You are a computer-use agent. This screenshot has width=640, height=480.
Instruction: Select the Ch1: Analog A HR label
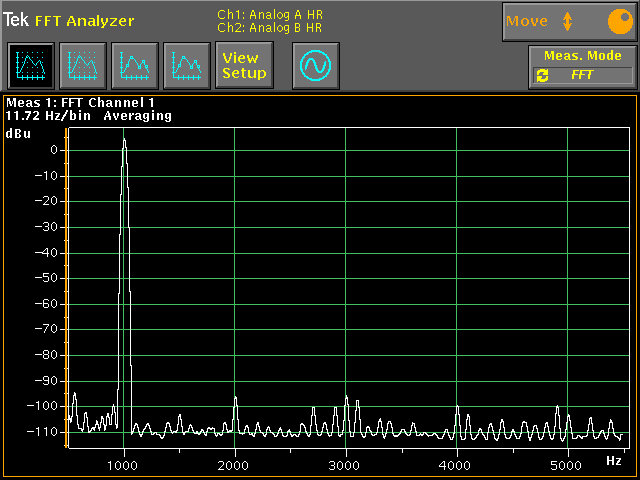point(269,14)
